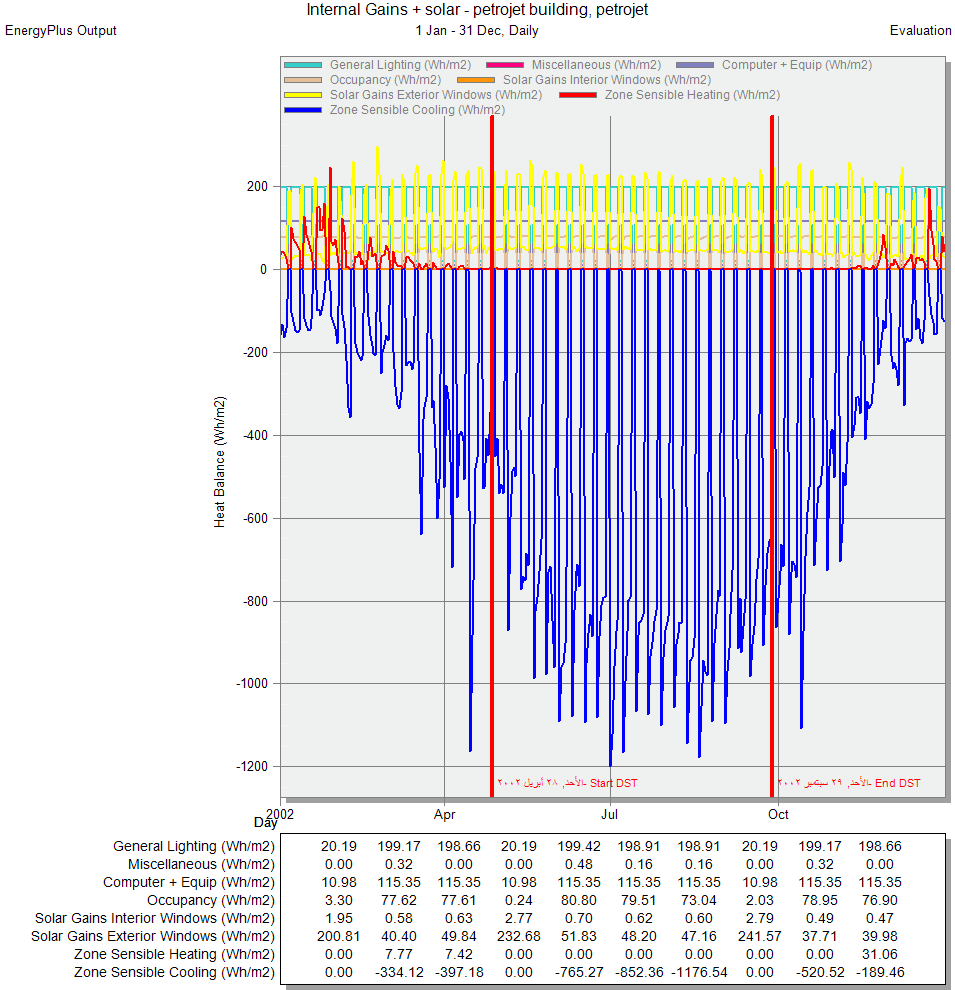Click the chart title Internal Gains + solar
The image size is (955, 990).
click(x=477, y=10)
